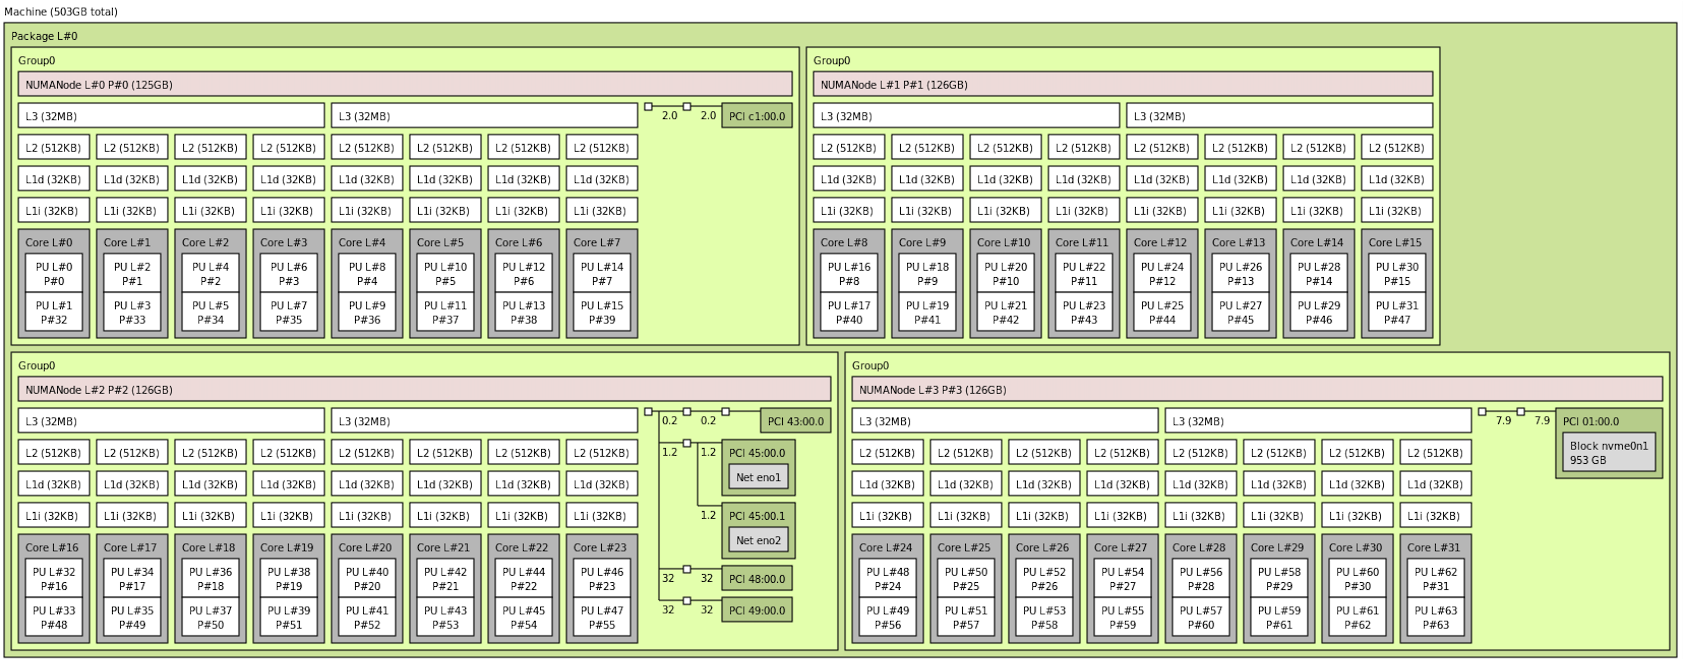Click the PCI 48:00.0 device
This screenshot has height=659, width=1683.
click(757, 578)
